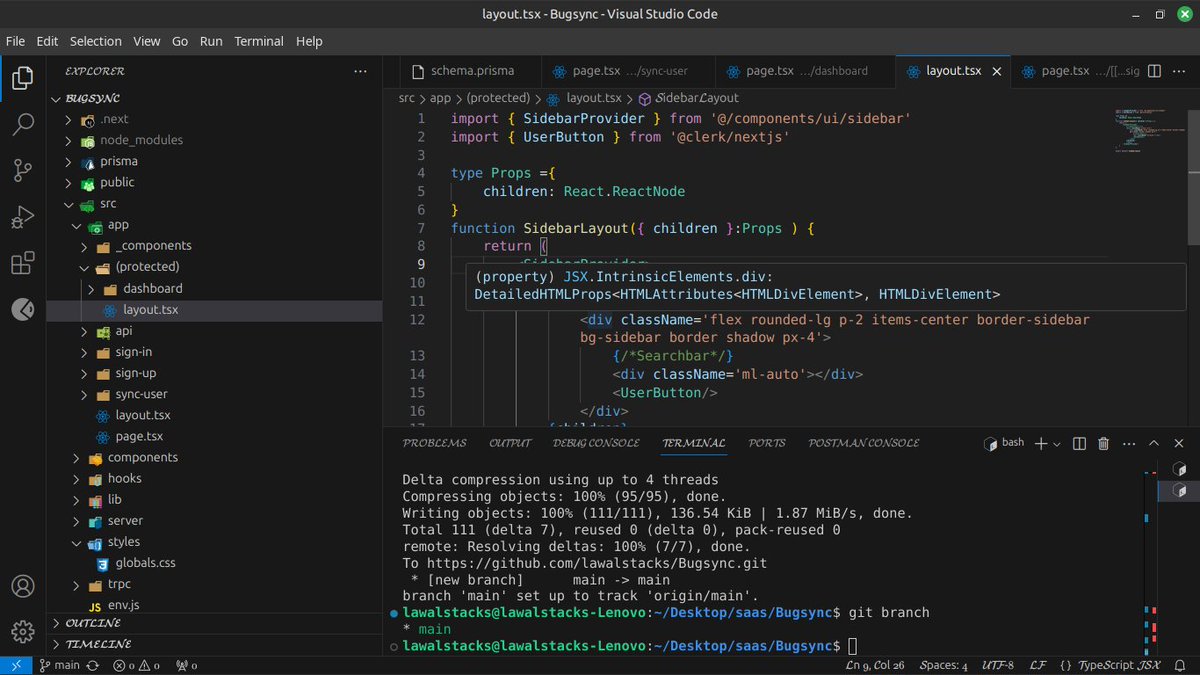Open the Accounts icon in the activity bar
This screenshot has height=675, width=1200.
(x=22, y=587)
